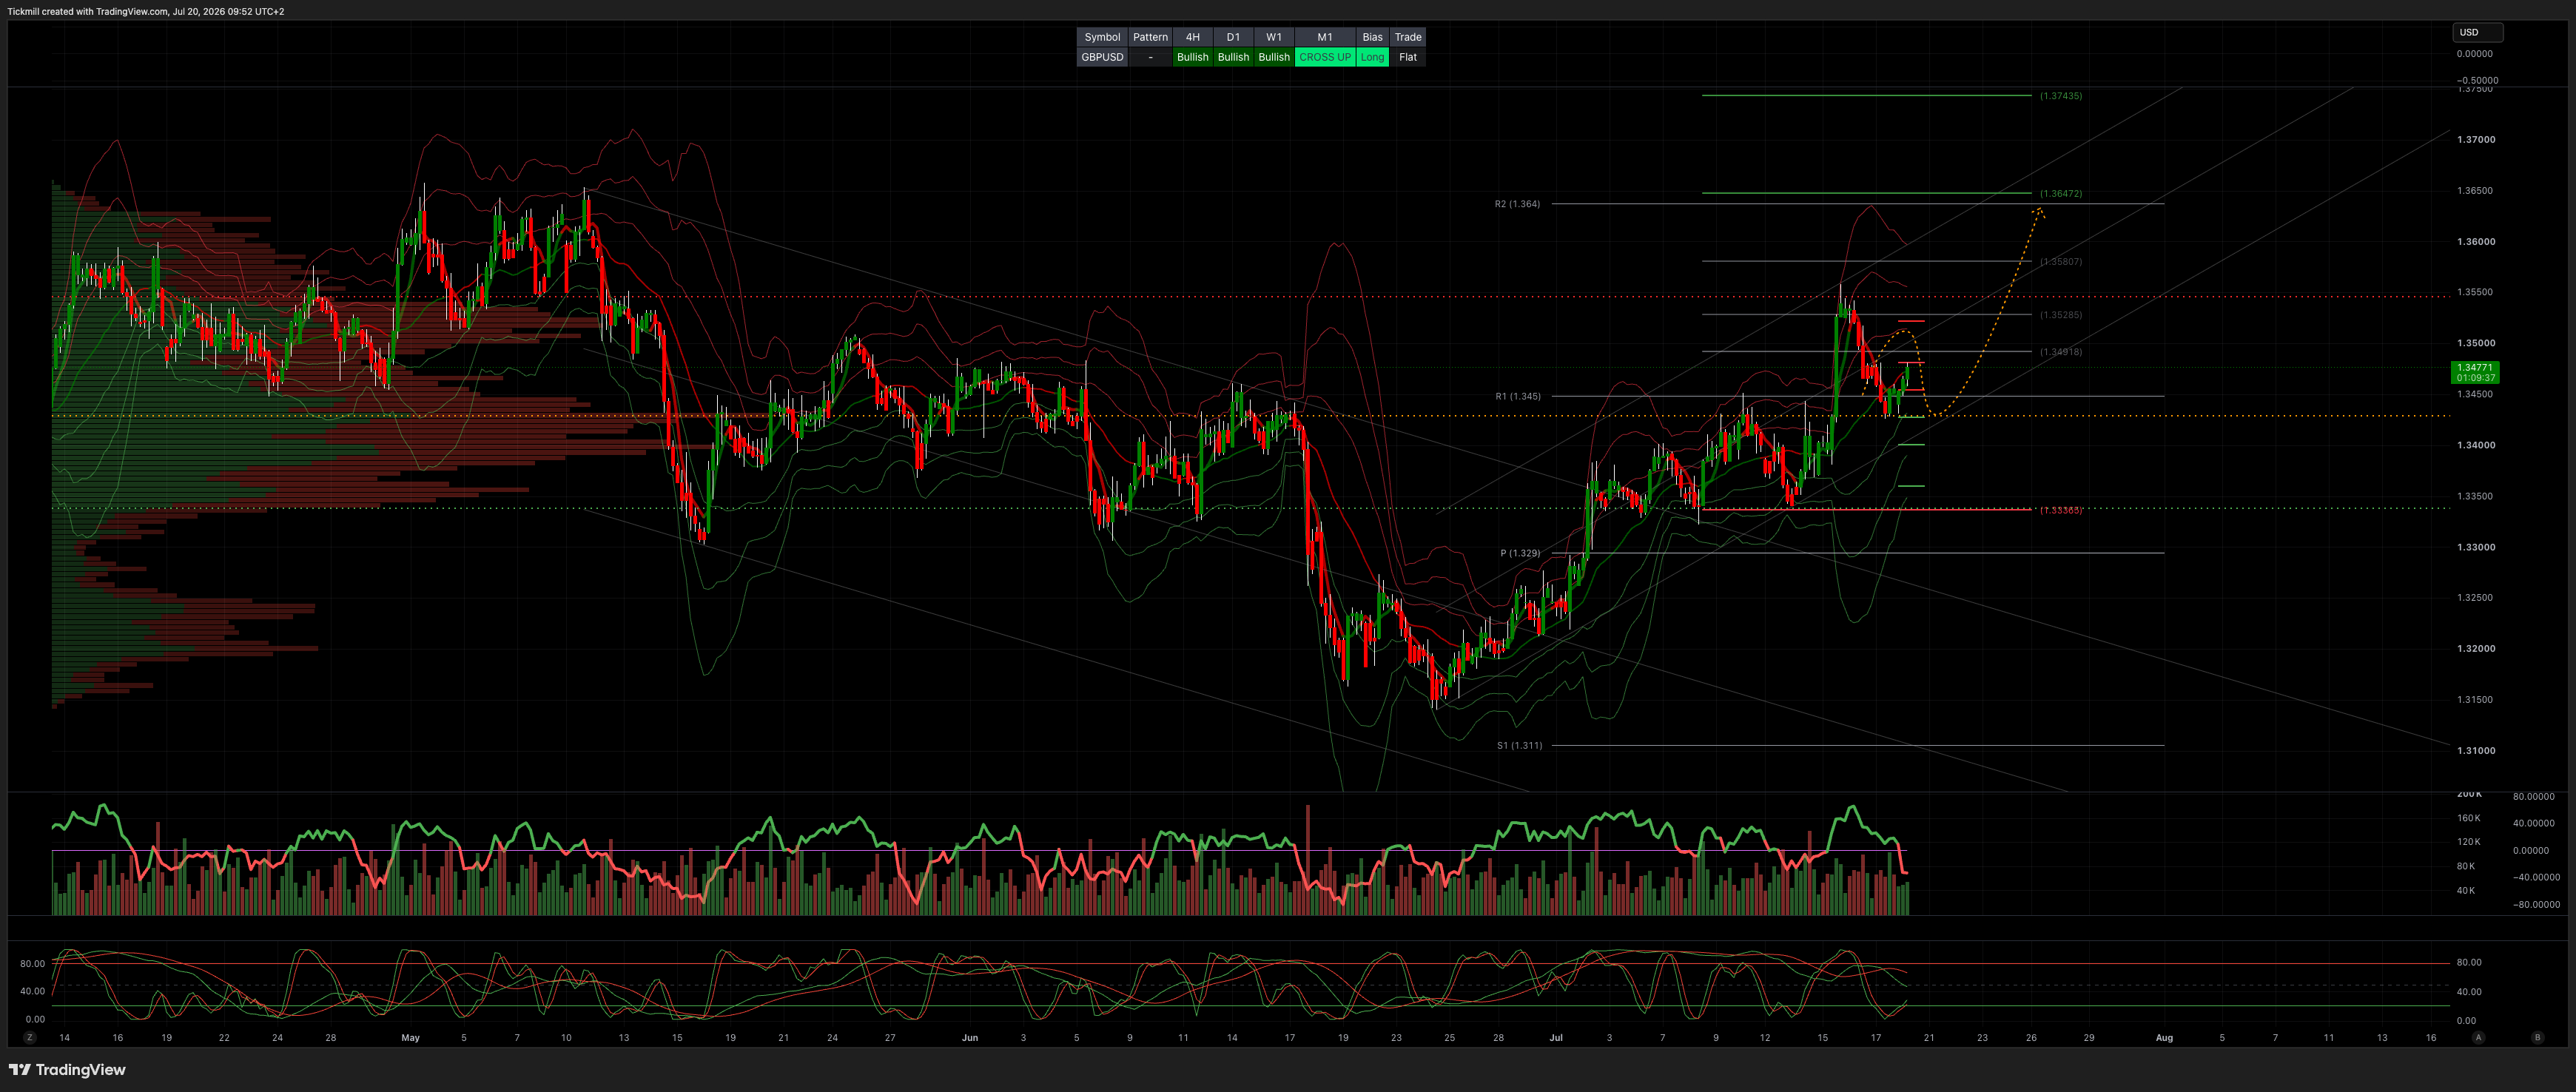2576x1092 pixels.
Task: Click the Jul label on time axis
Action: (x=1555, y=1038)
